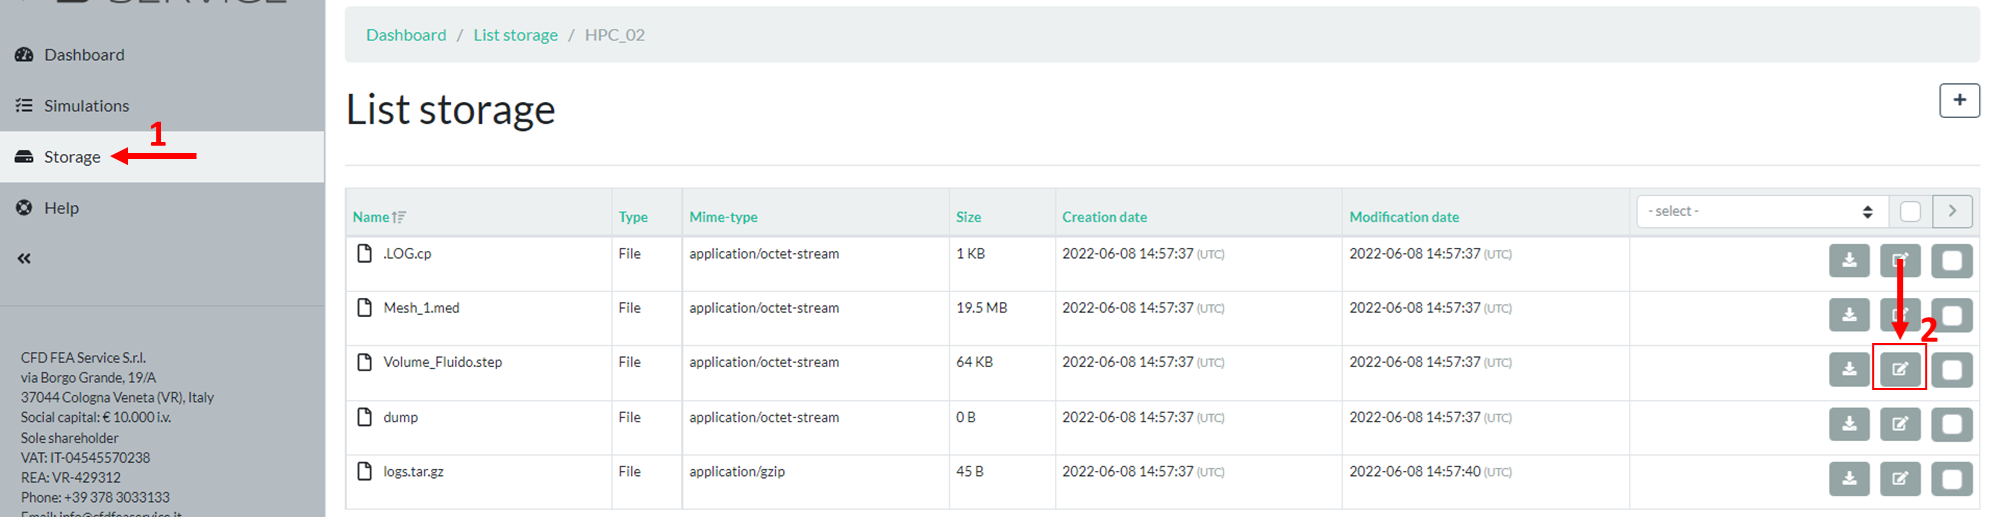Toggle the select-all checkbox in header
Viewport: 2000px width, 517px height.
click(1910, 211)
